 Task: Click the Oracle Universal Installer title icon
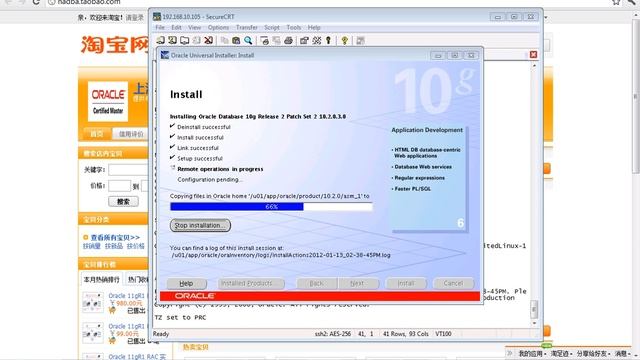[x=165, y=55]
